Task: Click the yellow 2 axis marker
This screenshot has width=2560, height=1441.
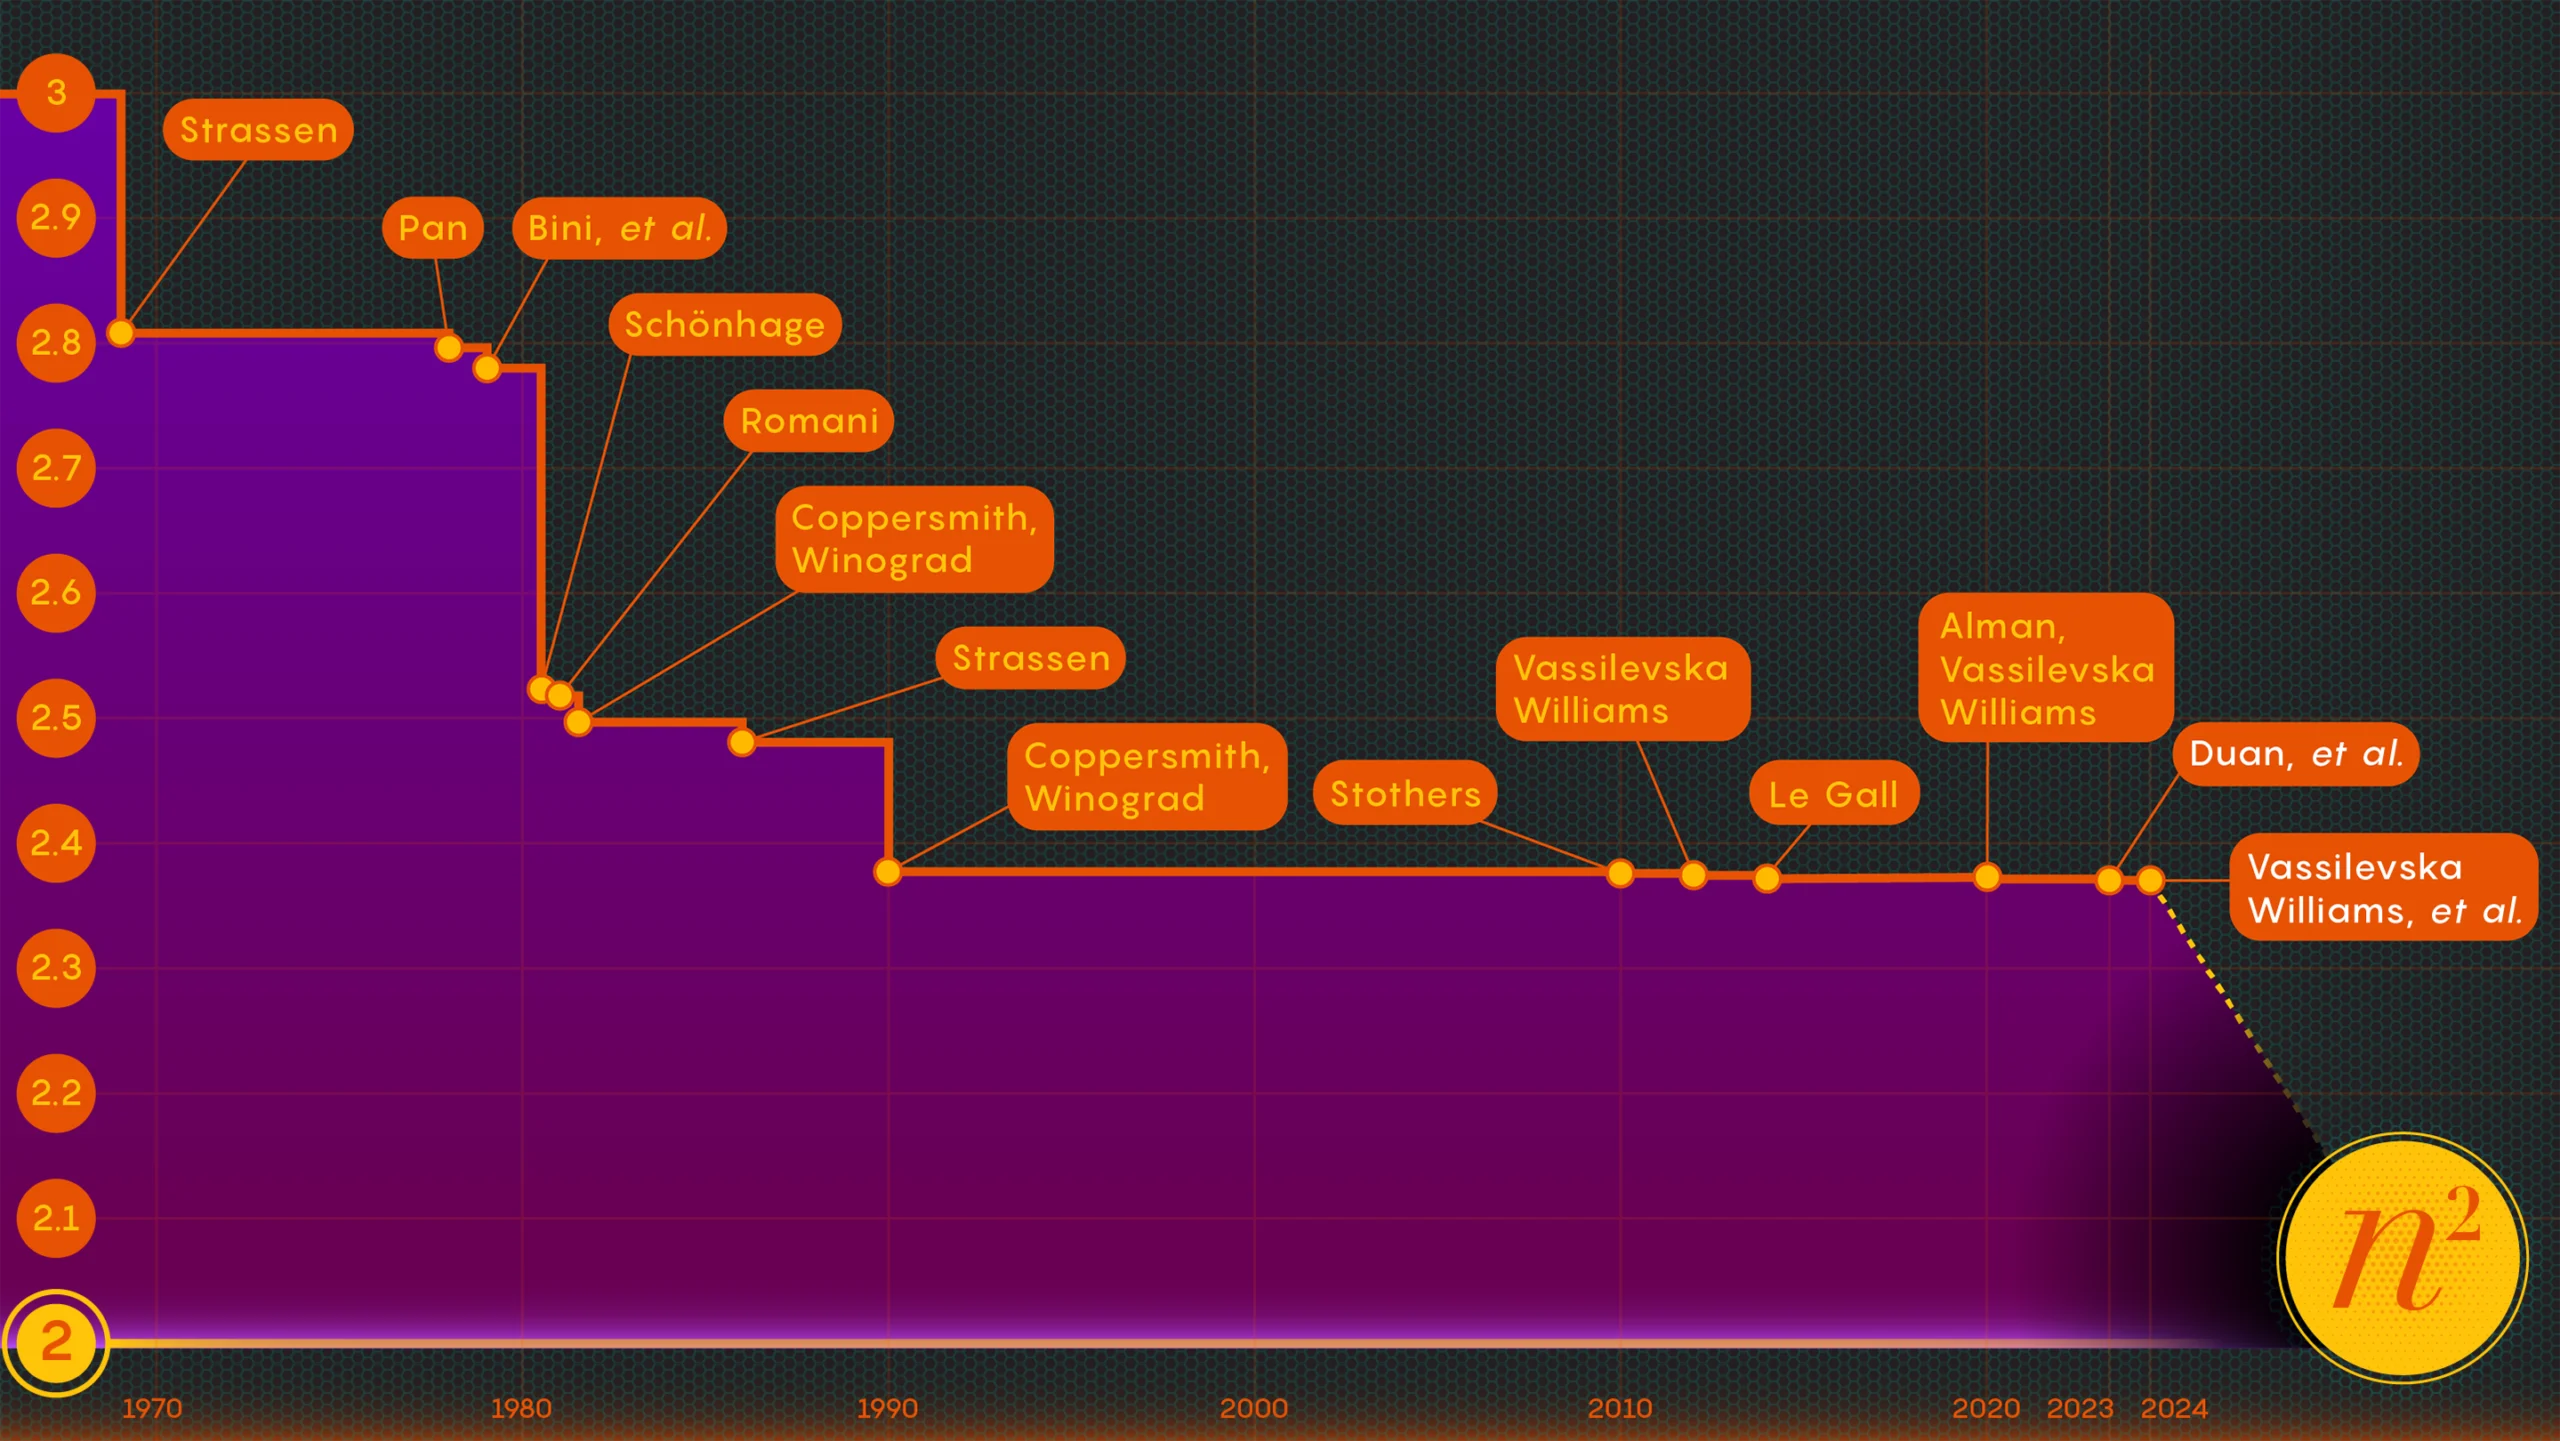Action: 56,1342
